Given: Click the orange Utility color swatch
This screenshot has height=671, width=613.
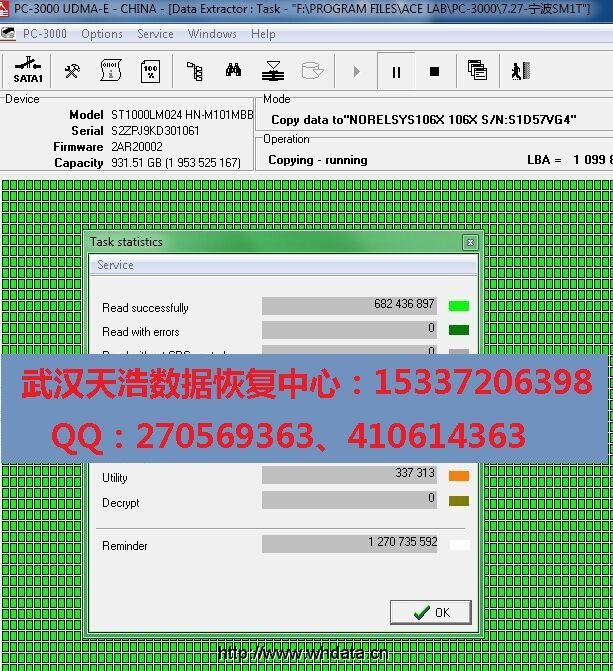Looking at the screenshot, I should [458, 475].
